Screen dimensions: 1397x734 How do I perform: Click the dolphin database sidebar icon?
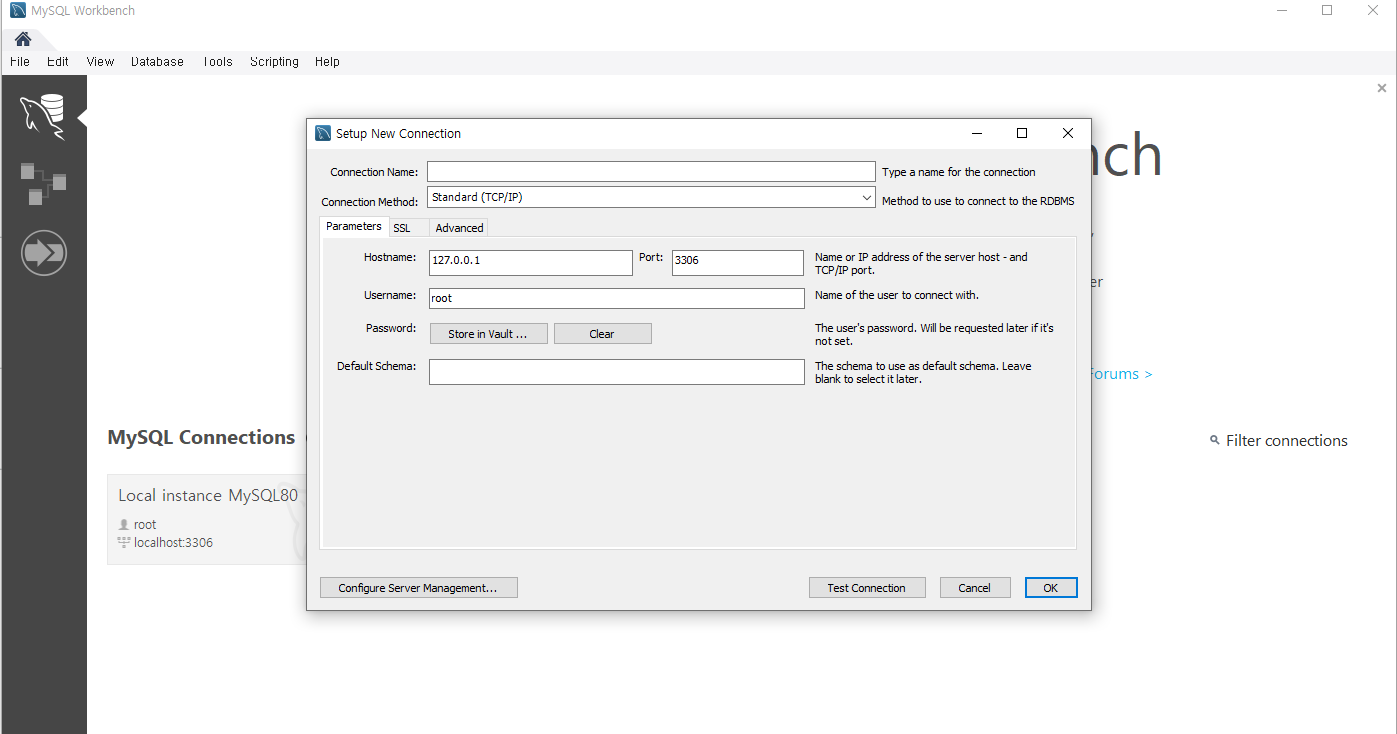(43, 117)
